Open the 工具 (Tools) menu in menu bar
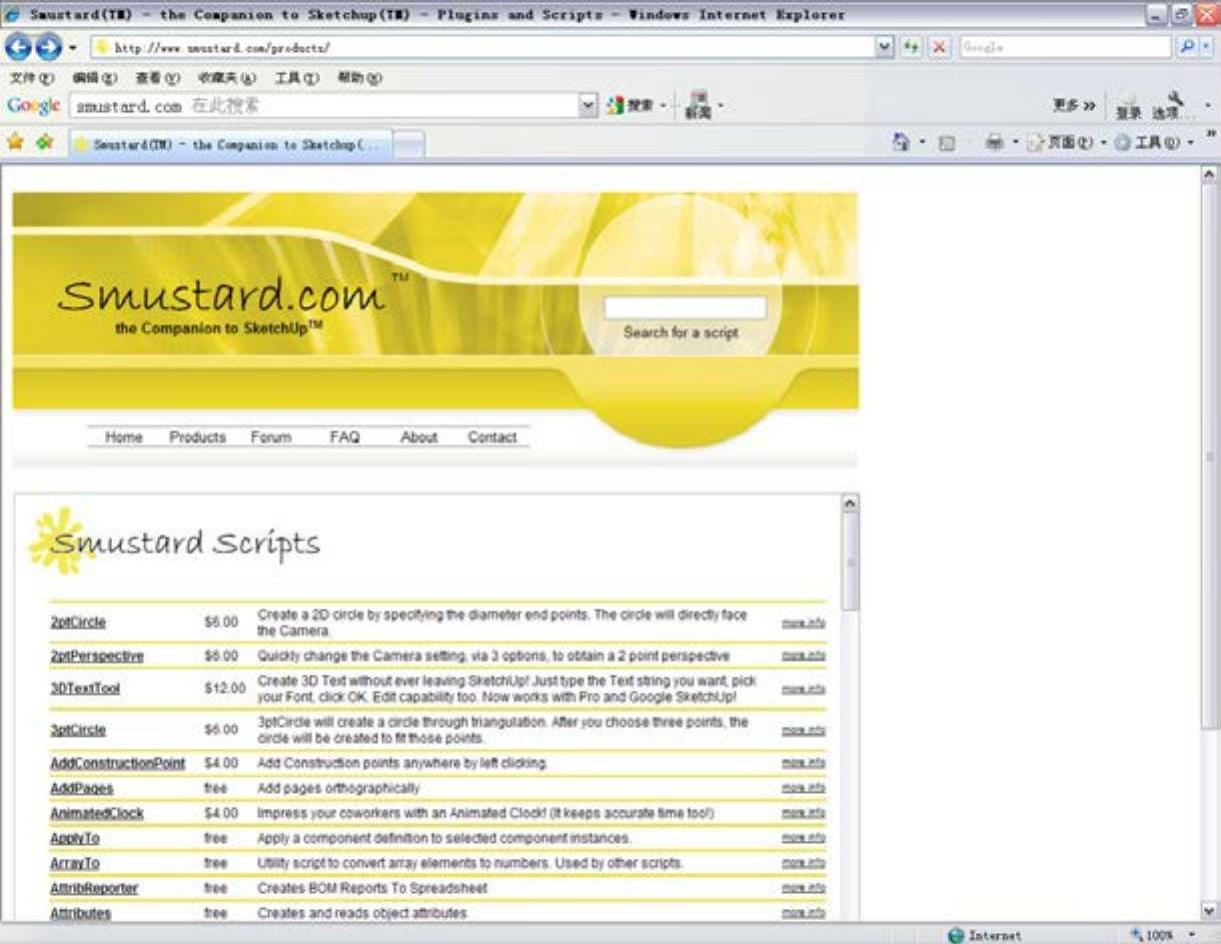The height and width of the screenshot is (944, 1221). click(x=297, y=78)
